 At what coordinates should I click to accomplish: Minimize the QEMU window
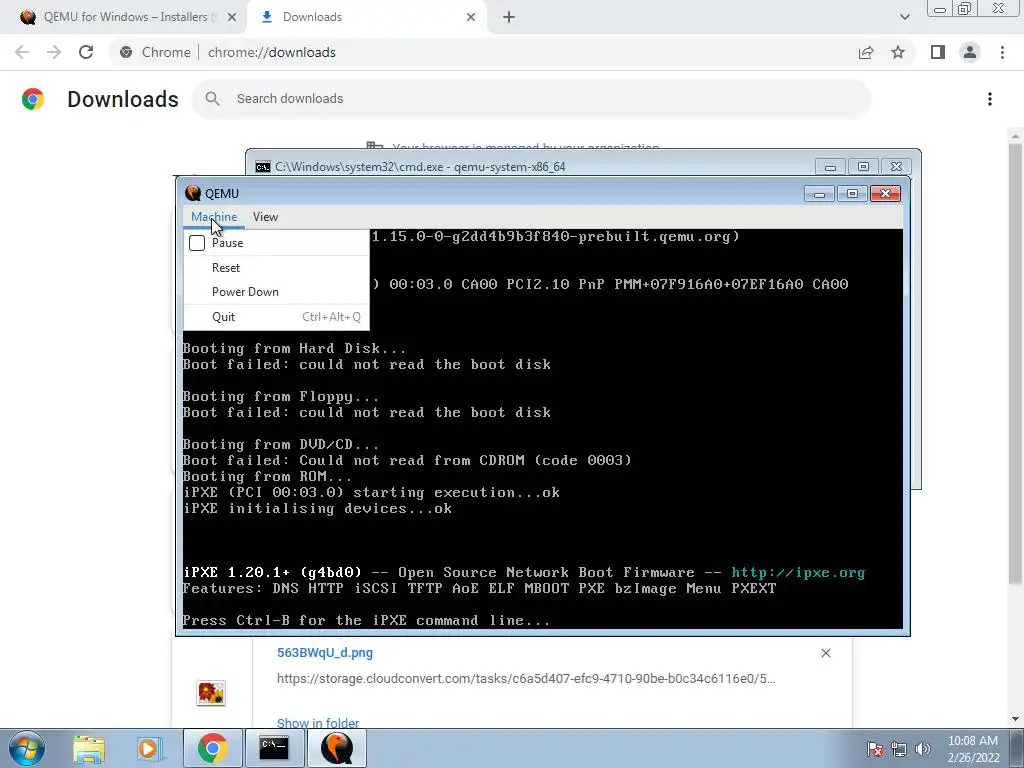[x=819, y=193]
